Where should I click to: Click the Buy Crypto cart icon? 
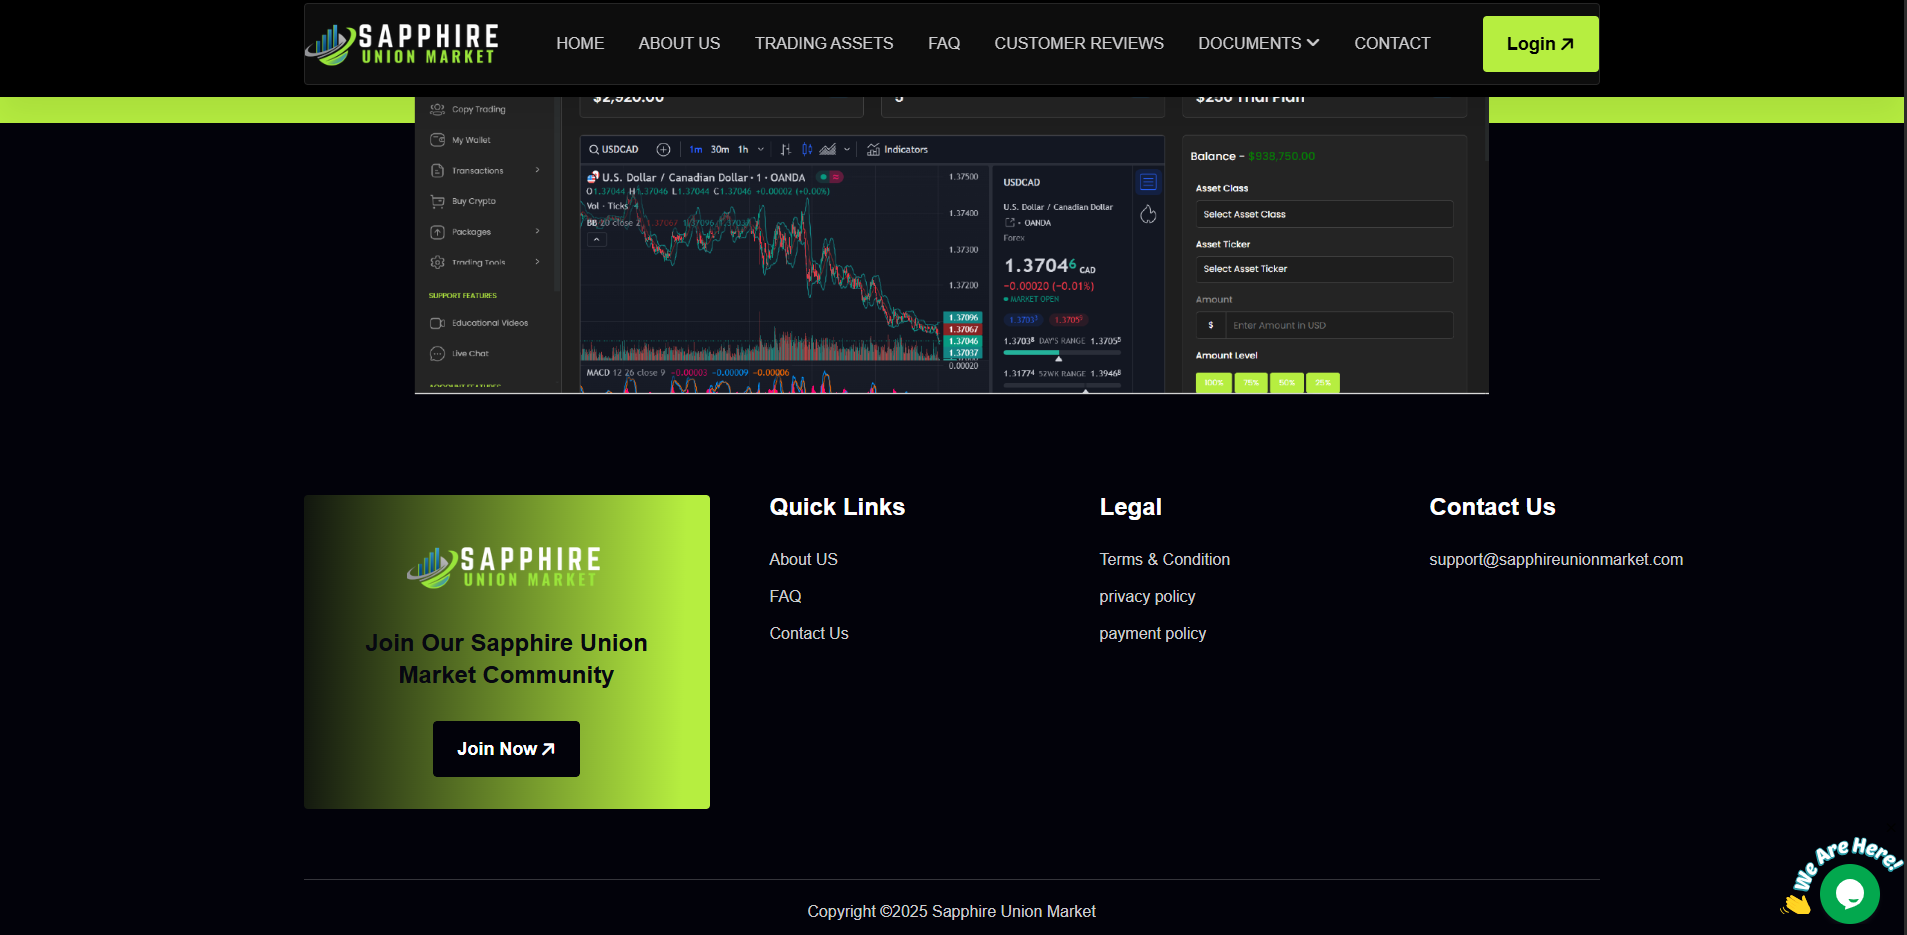(x=437, y=201)
